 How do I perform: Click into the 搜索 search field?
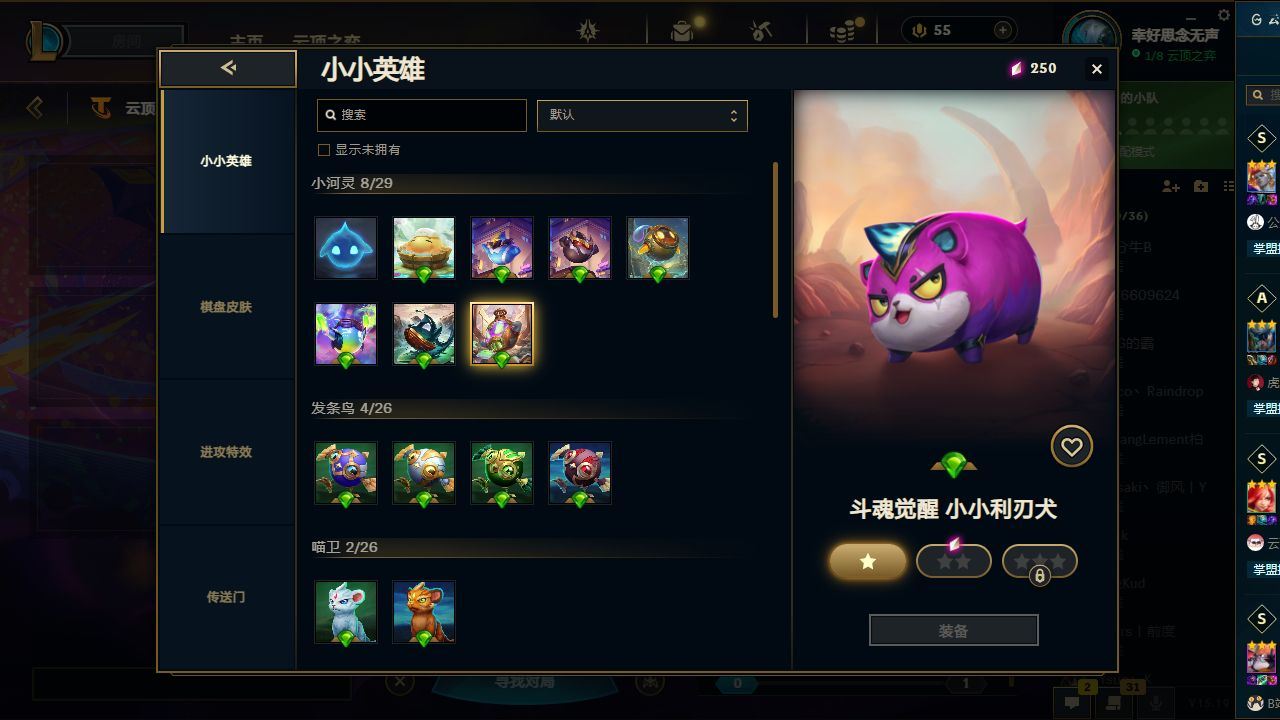422,115
